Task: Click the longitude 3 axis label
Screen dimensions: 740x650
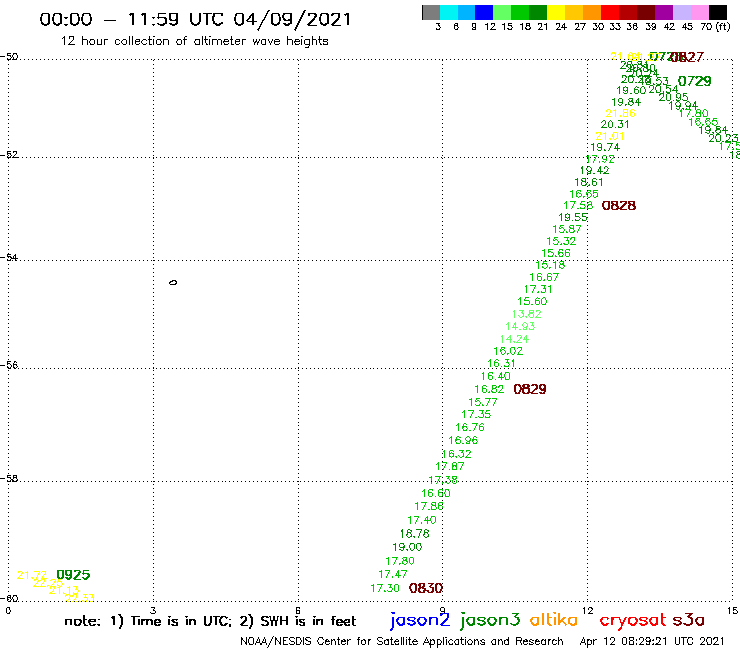Action: coord(153,610)
